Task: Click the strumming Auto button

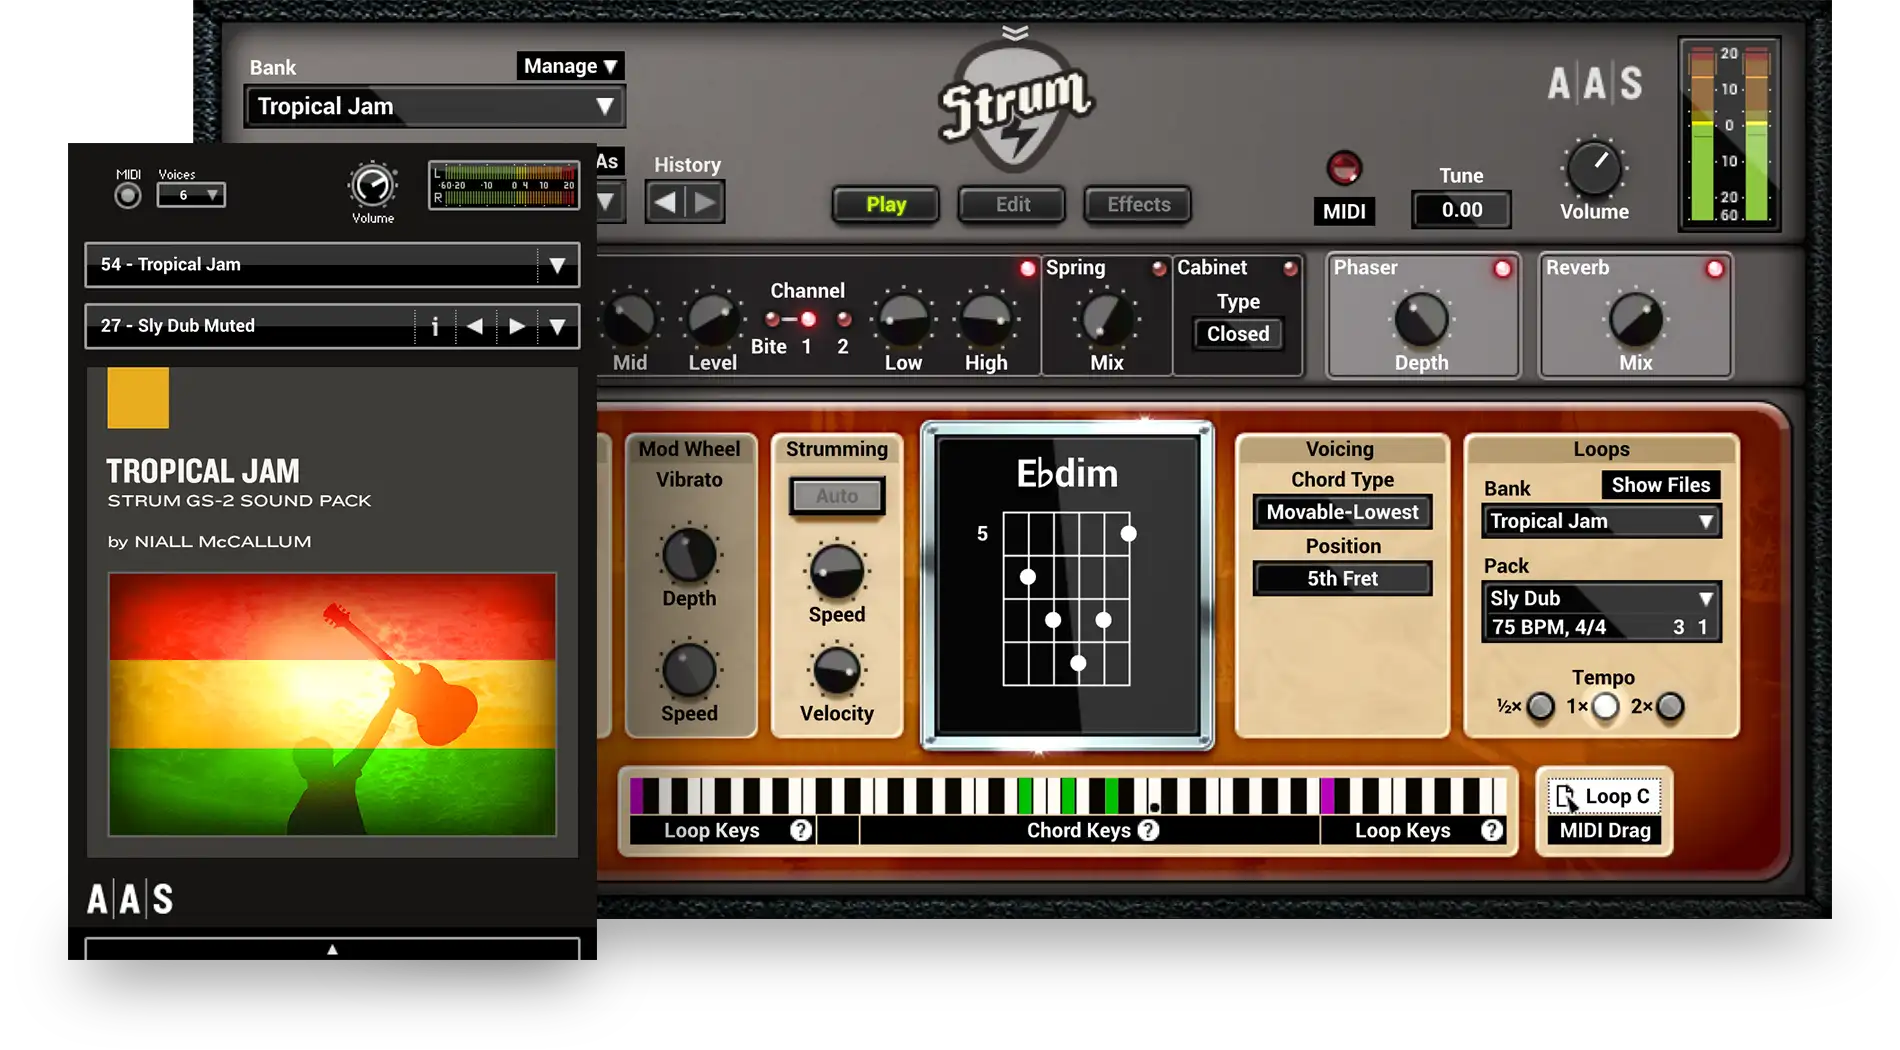Action: coord(837,496)
